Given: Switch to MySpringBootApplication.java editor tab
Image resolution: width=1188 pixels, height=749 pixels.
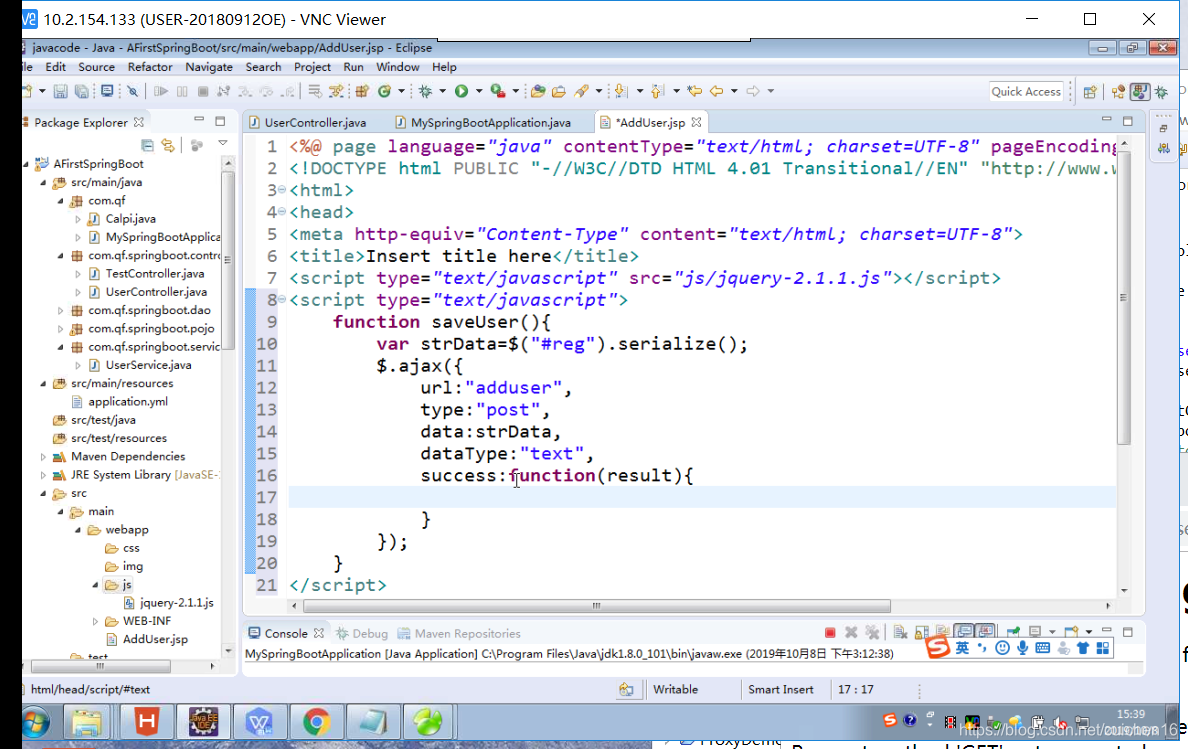Looking at the screenshot, I should [483, 123].
